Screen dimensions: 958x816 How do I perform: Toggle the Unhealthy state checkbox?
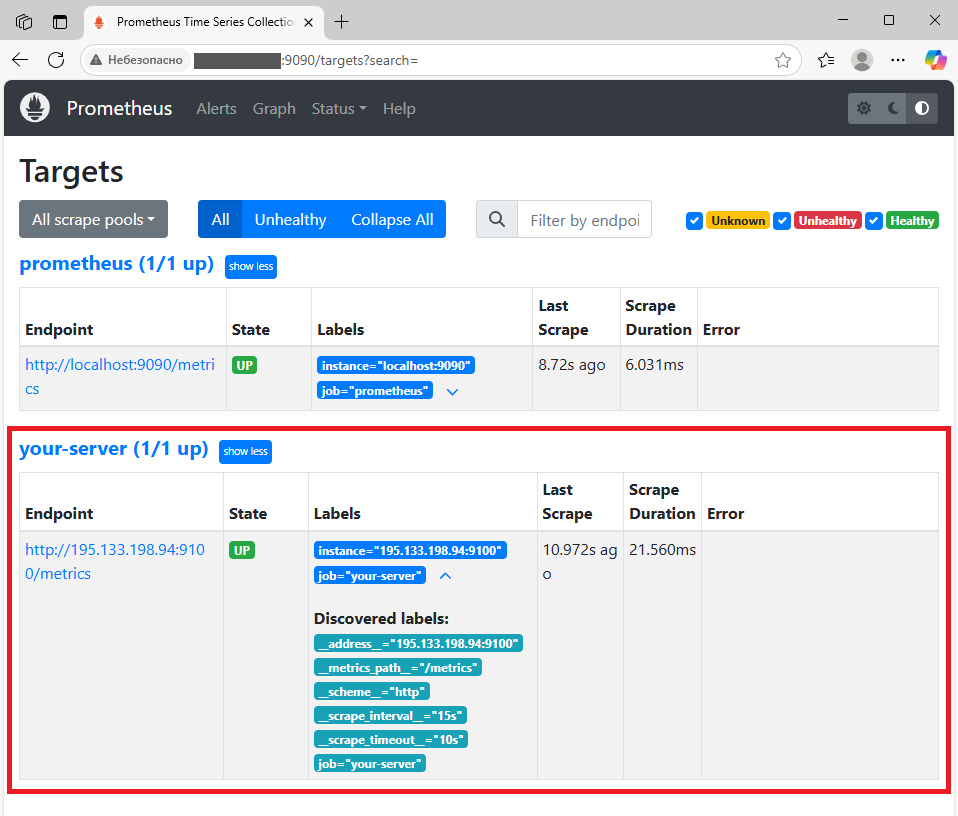click(x=782, y=220)
